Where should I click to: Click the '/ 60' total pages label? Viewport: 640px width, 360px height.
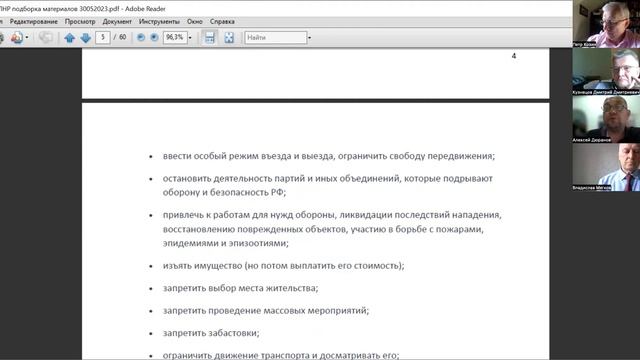[120, 37]
